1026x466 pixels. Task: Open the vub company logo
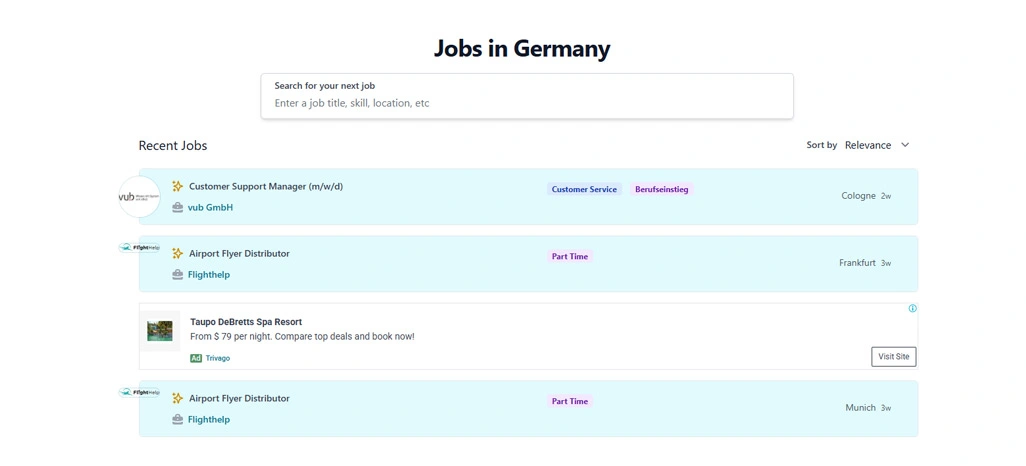pos(139,197)
